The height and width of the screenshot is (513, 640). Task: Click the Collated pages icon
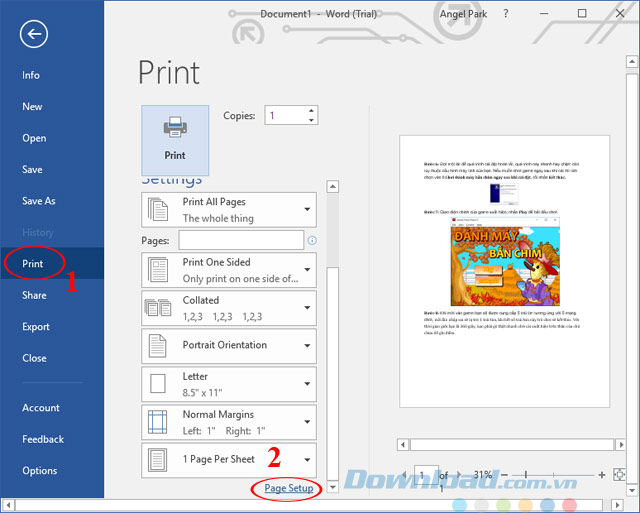158,308
